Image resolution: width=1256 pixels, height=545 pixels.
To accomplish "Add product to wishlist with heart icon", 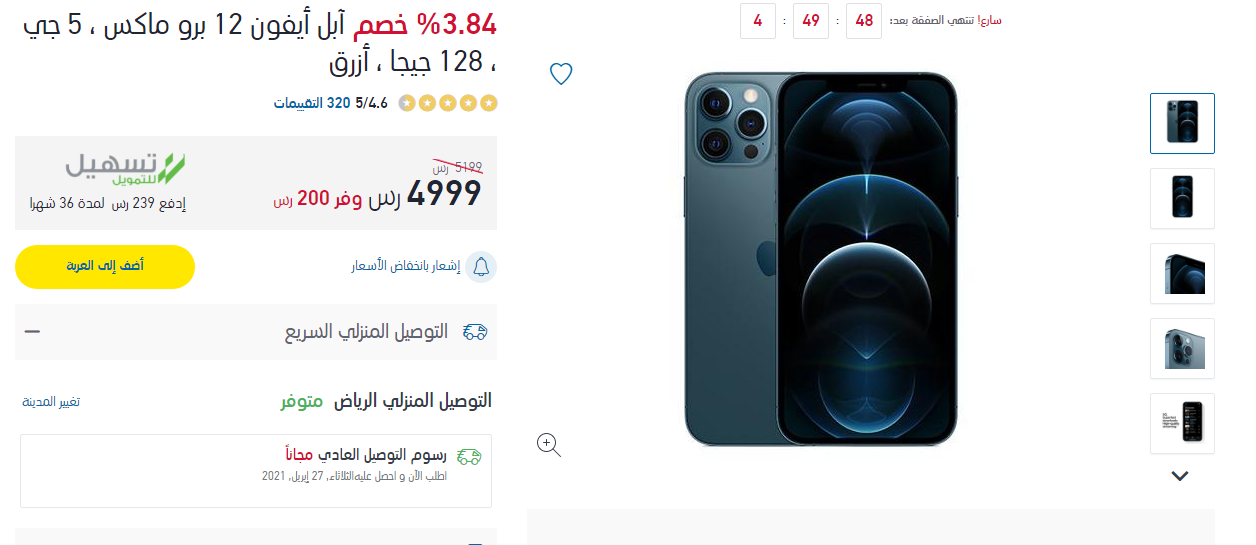I will 561,73.
